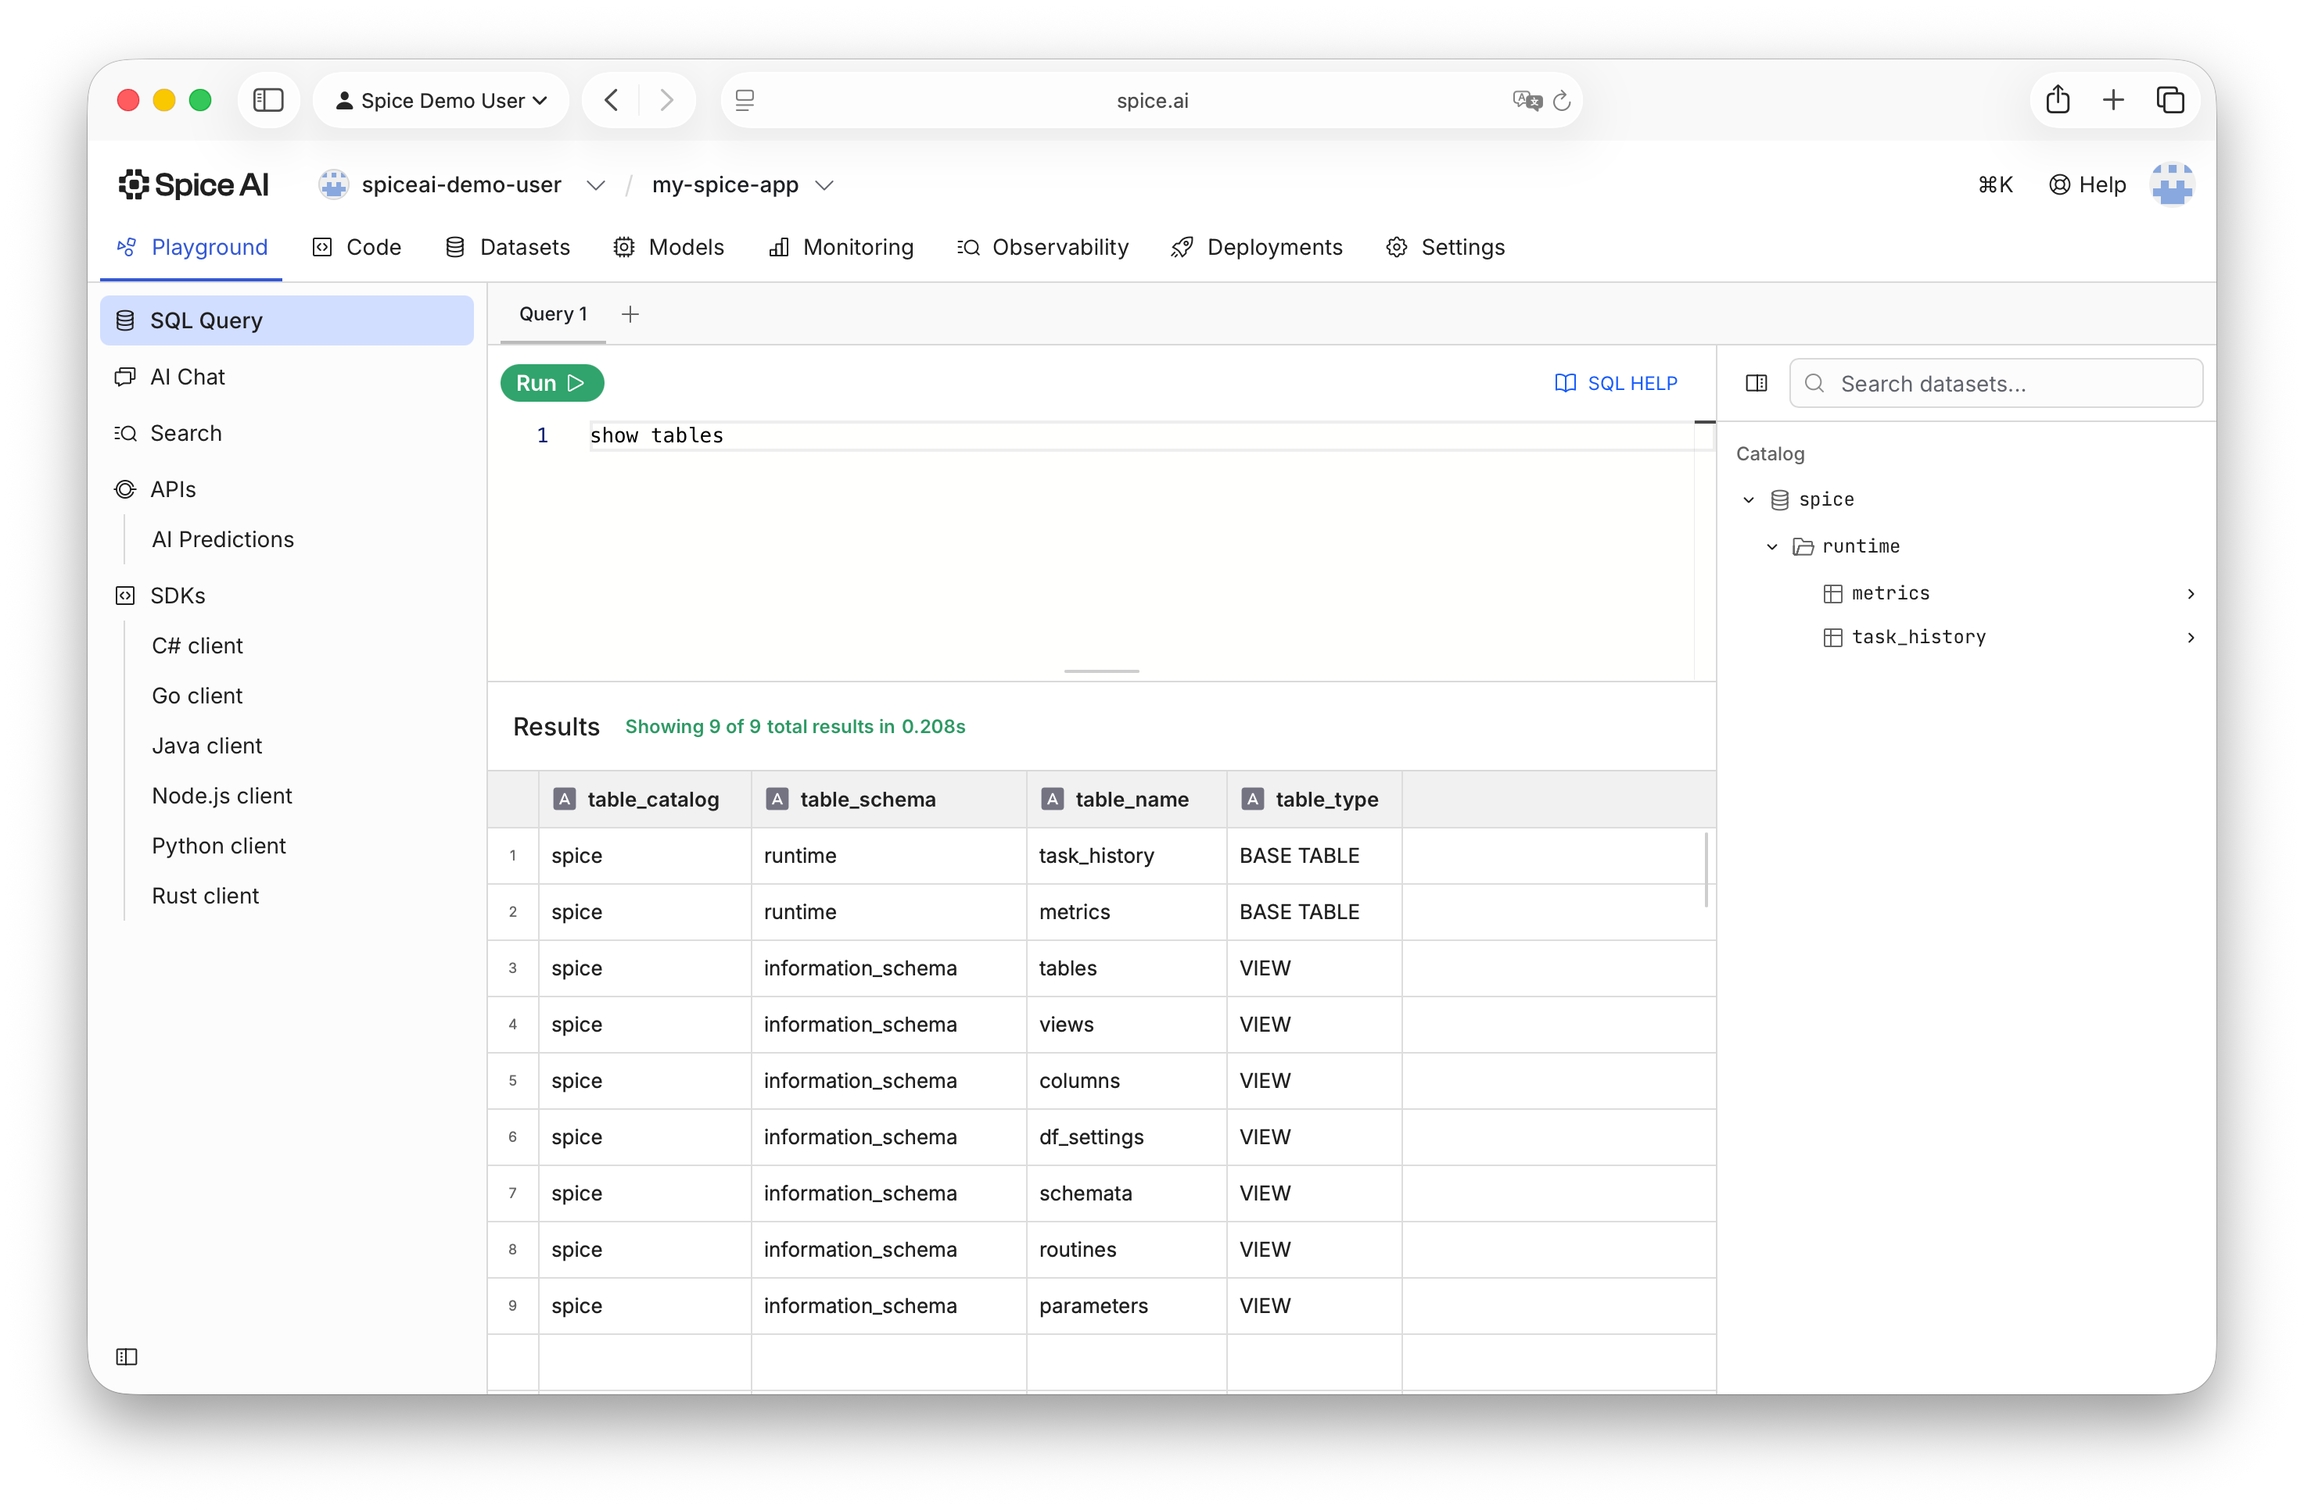
Task: Switch to the Datasets tab
Action: 508,247
